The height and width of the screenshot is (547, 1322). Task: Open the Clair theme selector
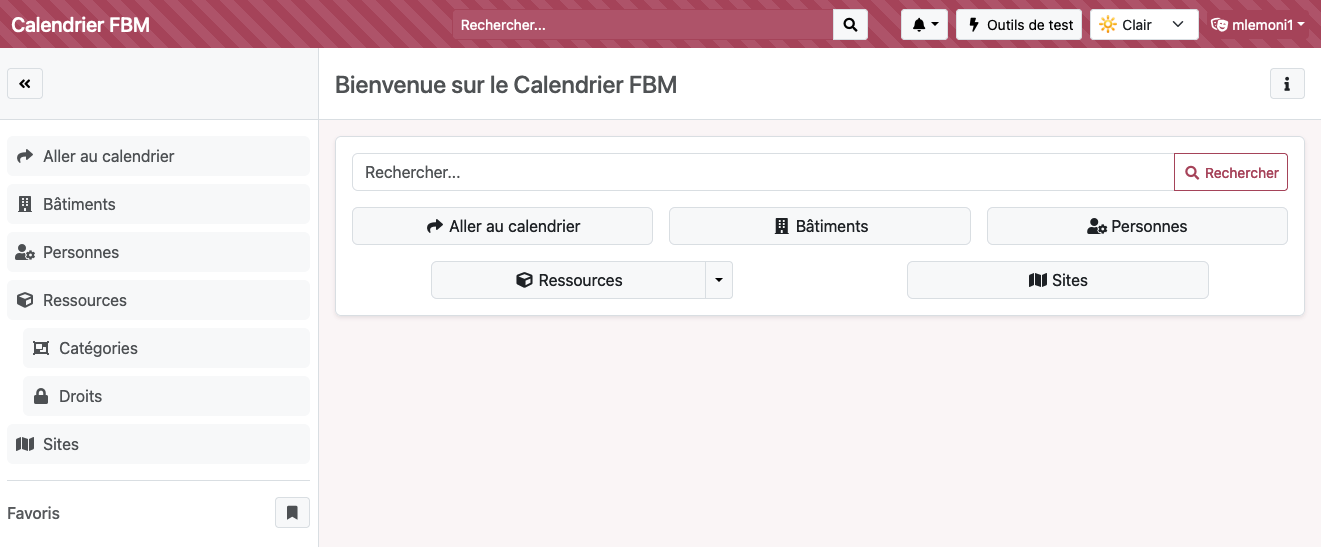(x=1144, y=25)
